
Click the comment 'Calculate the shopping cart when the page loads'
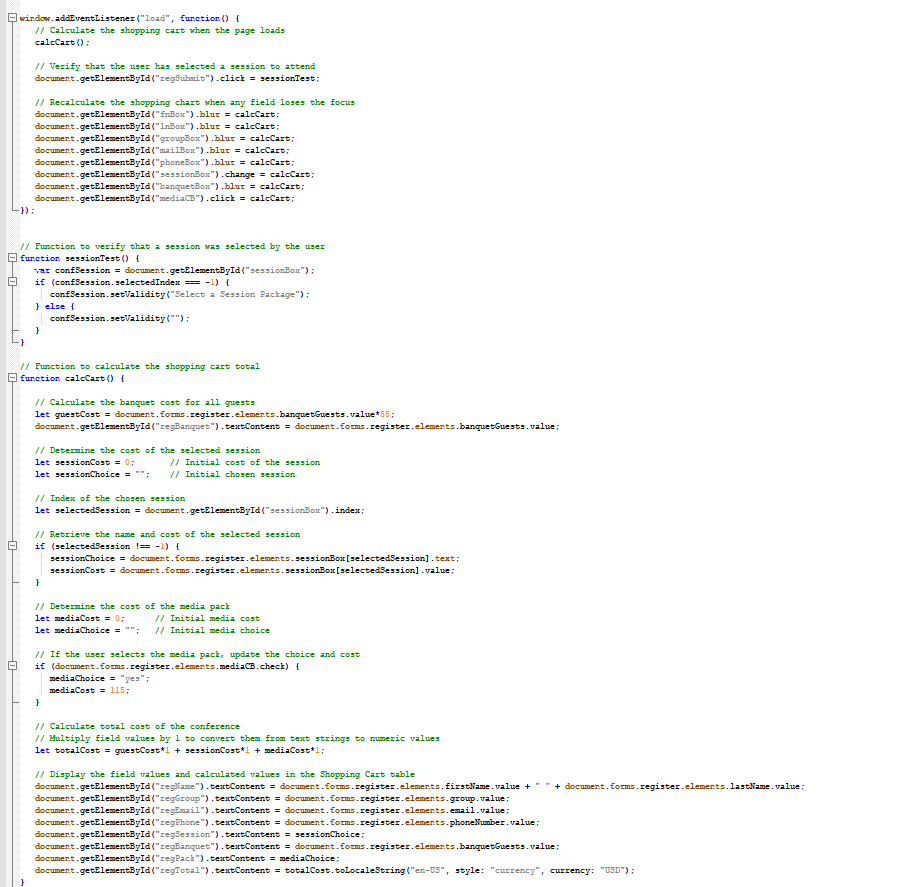[160, 30]
